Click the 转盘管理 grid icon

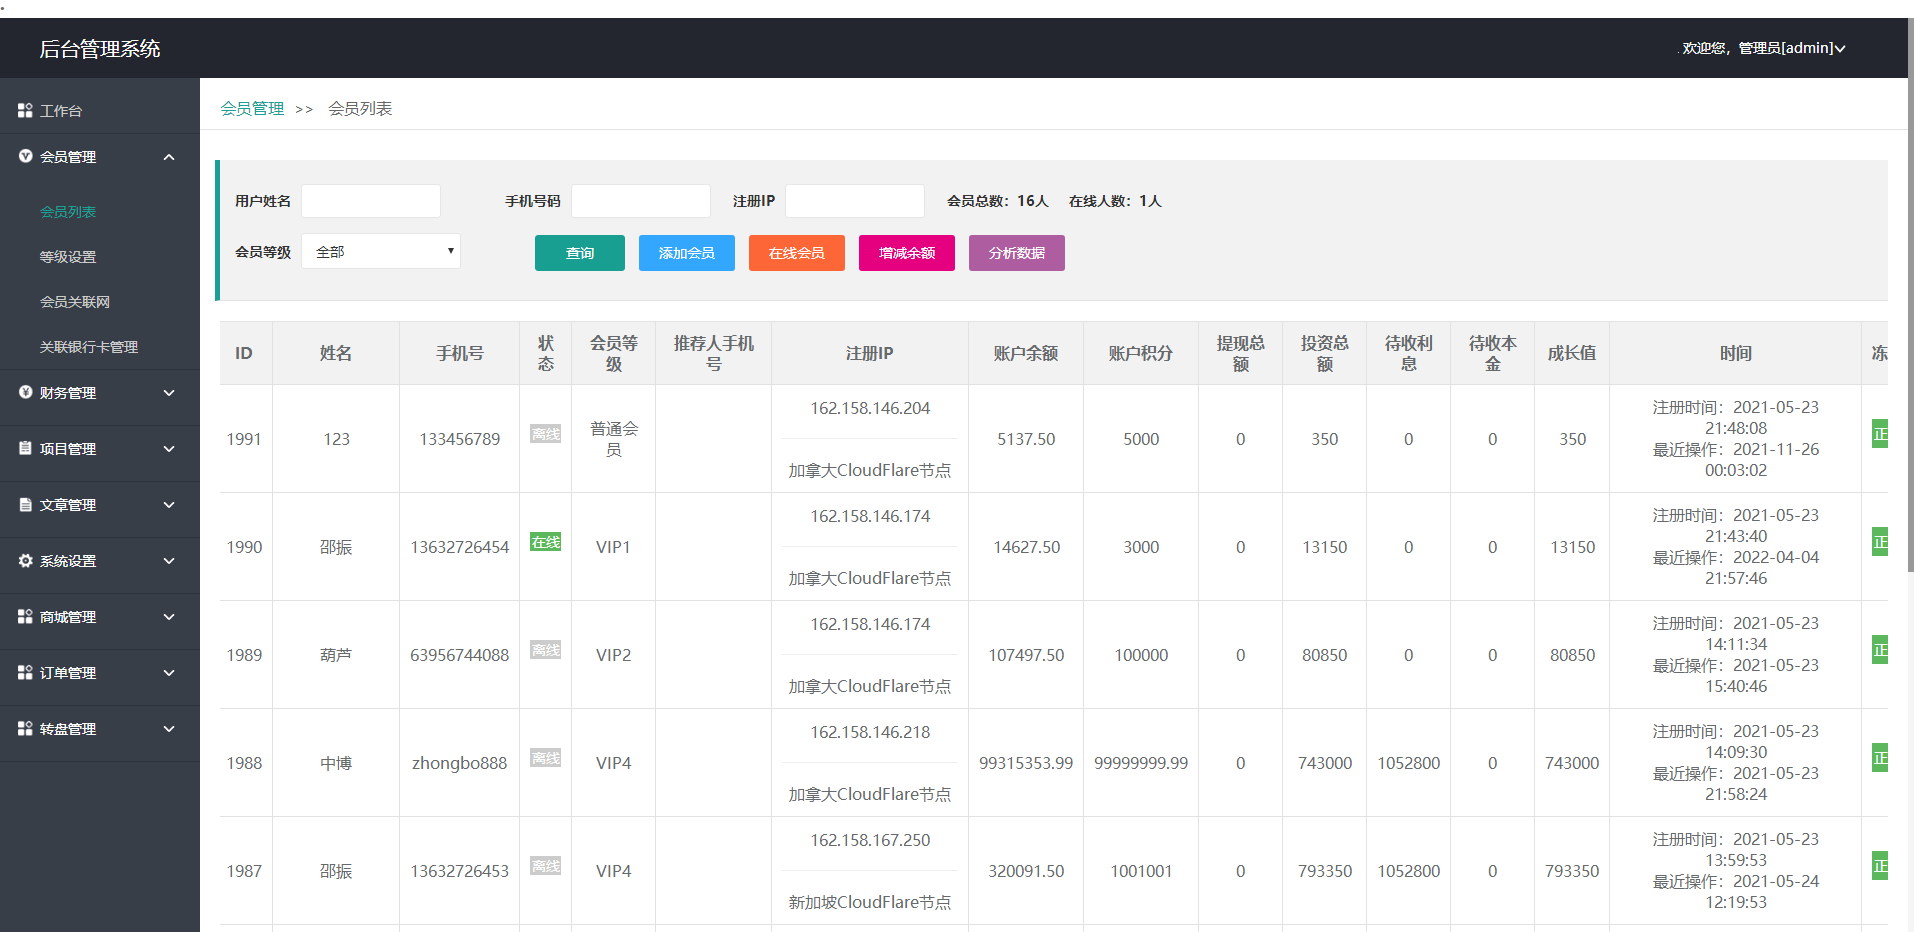[25, 728]
